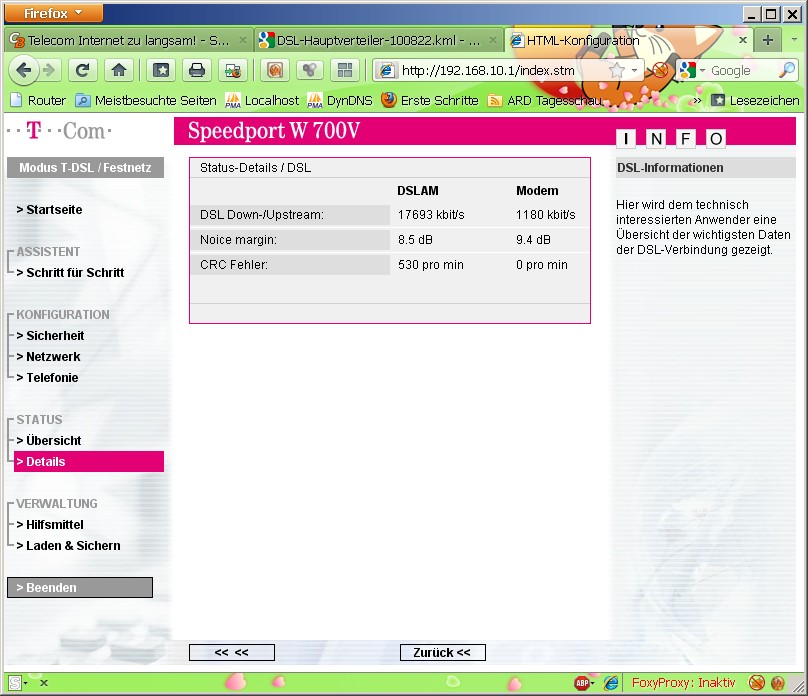Screen dimensions: 808x696
Task: Click the T-Com logo
Action: point(59,131)
